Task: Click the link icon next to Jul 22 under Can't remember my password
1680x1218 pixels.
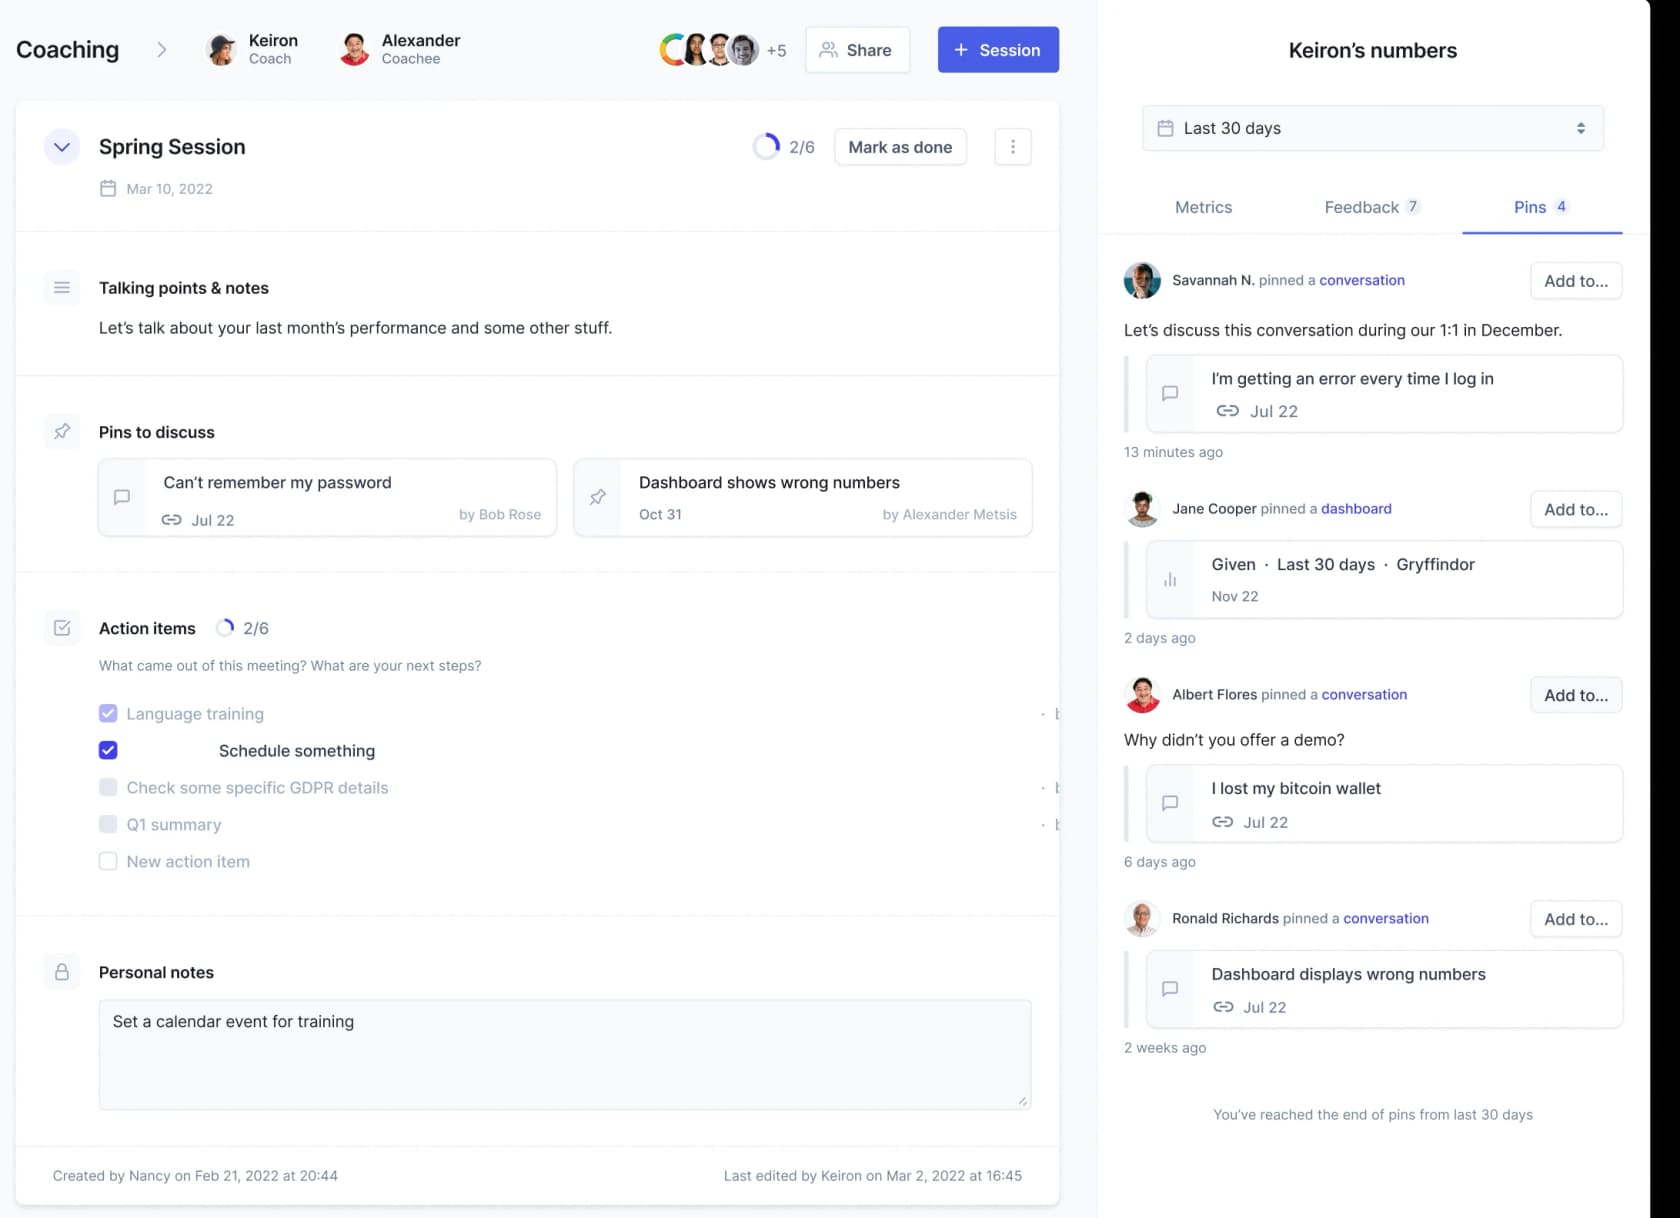Action: [x=172, y=520]
